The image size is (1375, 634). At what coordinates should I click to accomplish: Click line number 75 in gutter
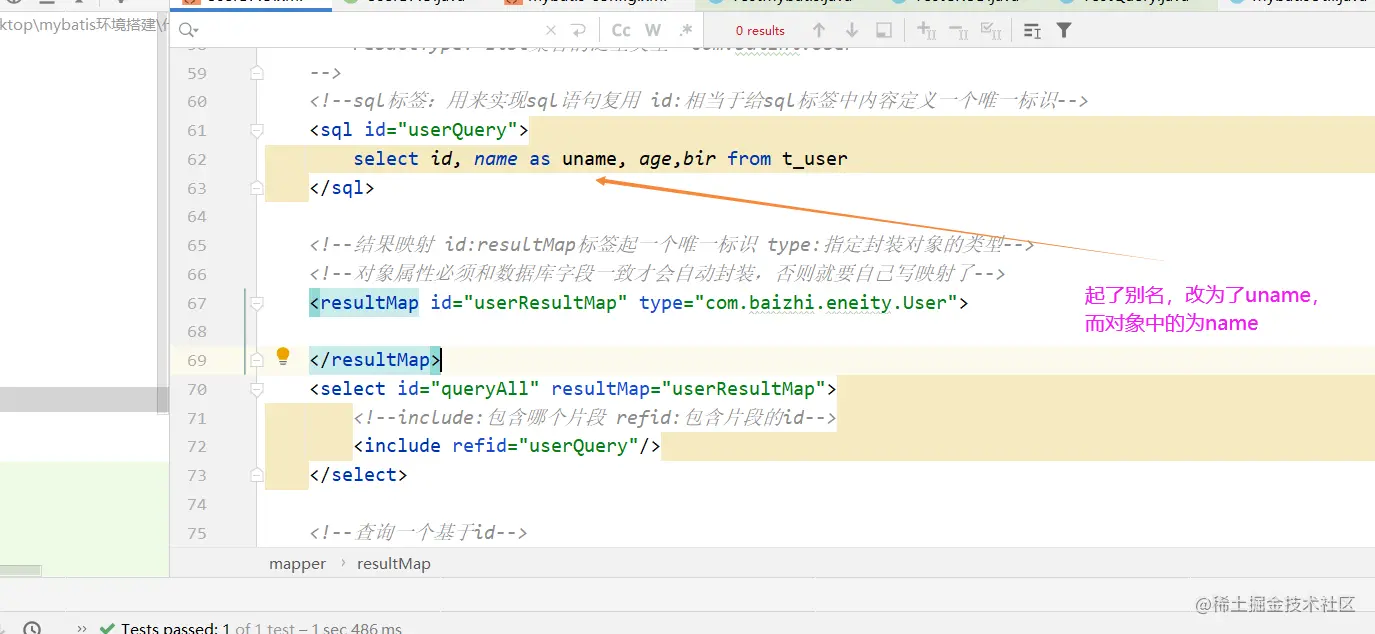click(x=197, y=533)
